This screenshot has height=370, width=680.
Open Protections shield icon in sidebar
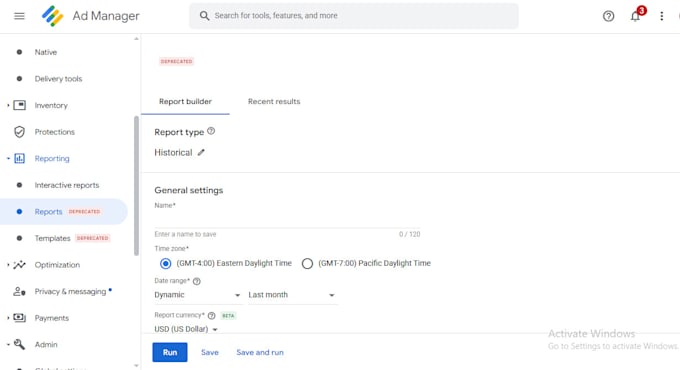[20, 132]
